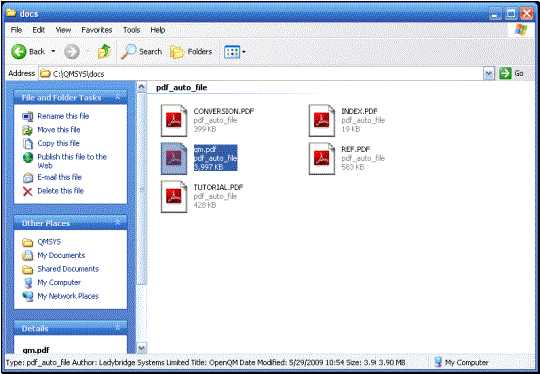Screen dimensions: 540x374
Task: Click Rename this file link
Action: 63,116
